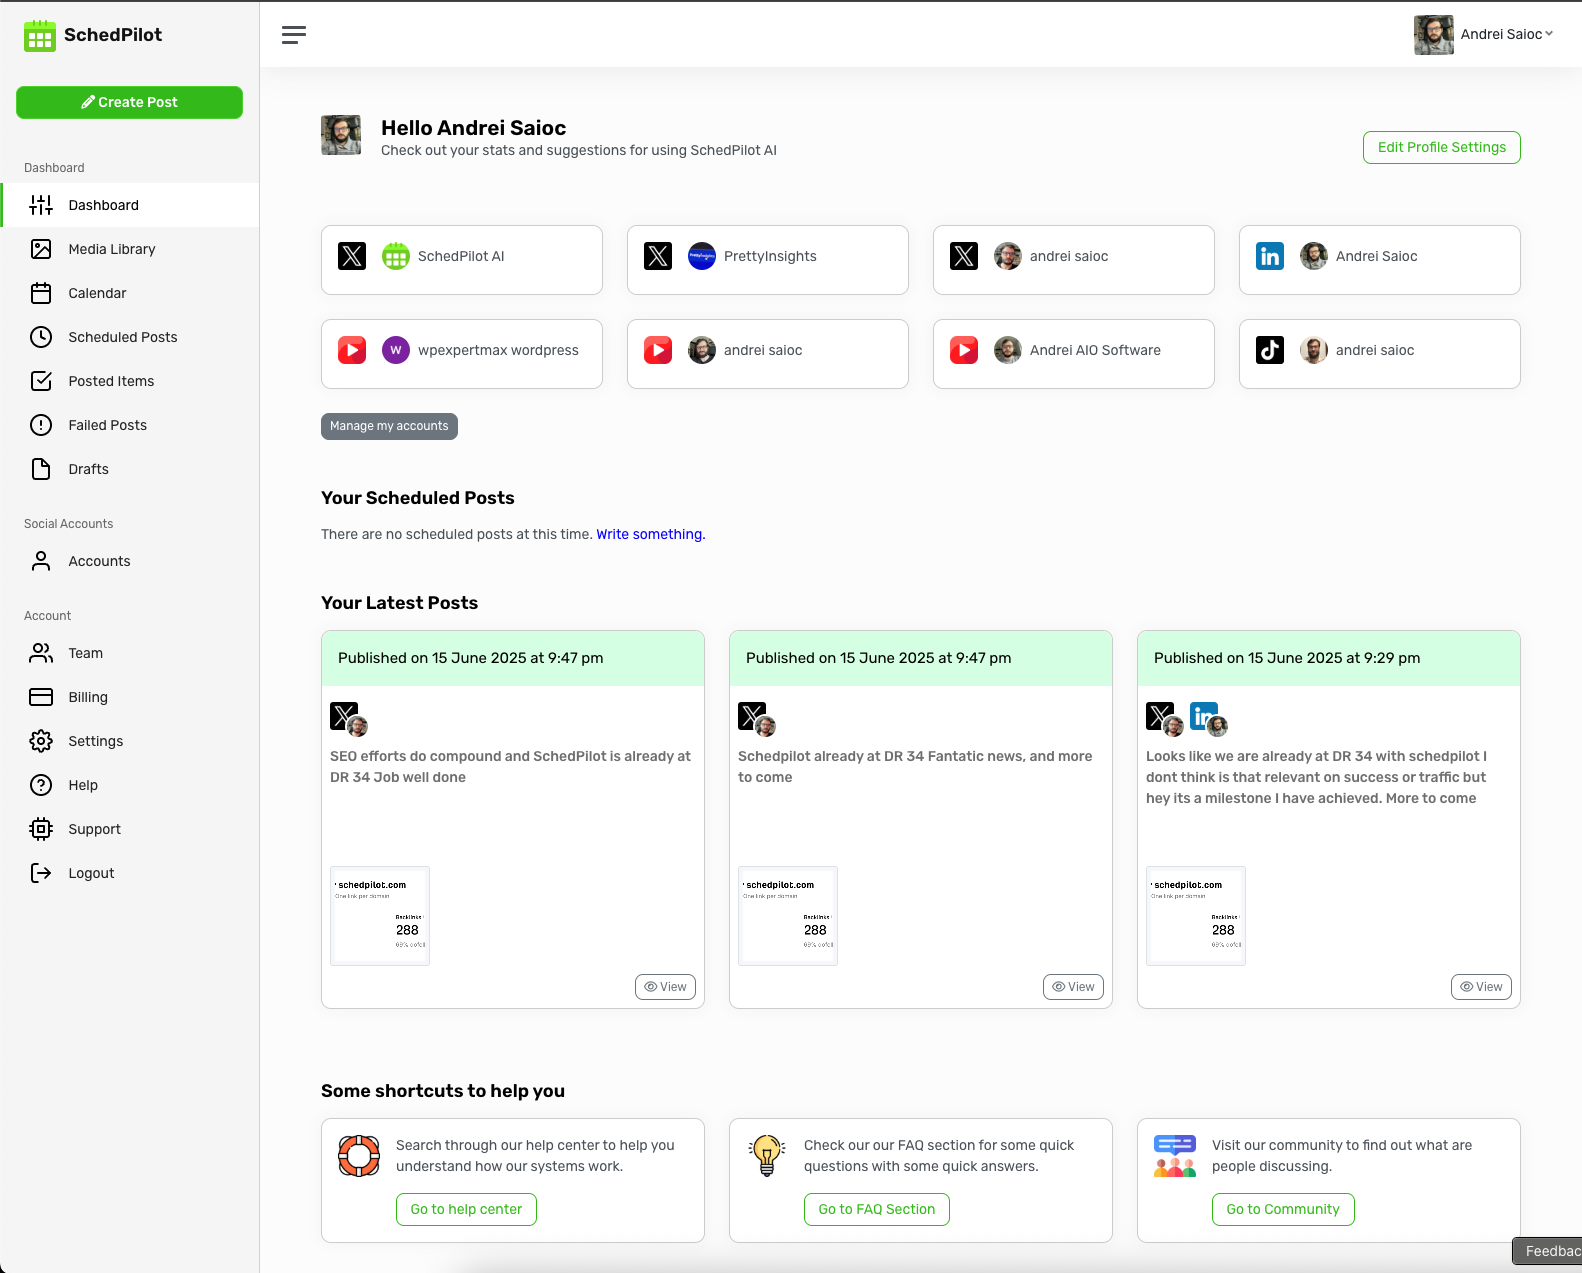Open thumbnail in 9:29 pm post
Viewport: 1582px width, 1273px height.
1196,916
